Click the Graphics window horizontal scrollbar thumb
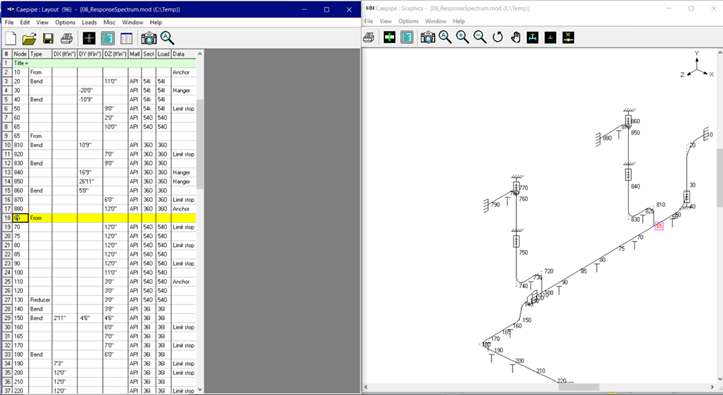 pos(579,387)
